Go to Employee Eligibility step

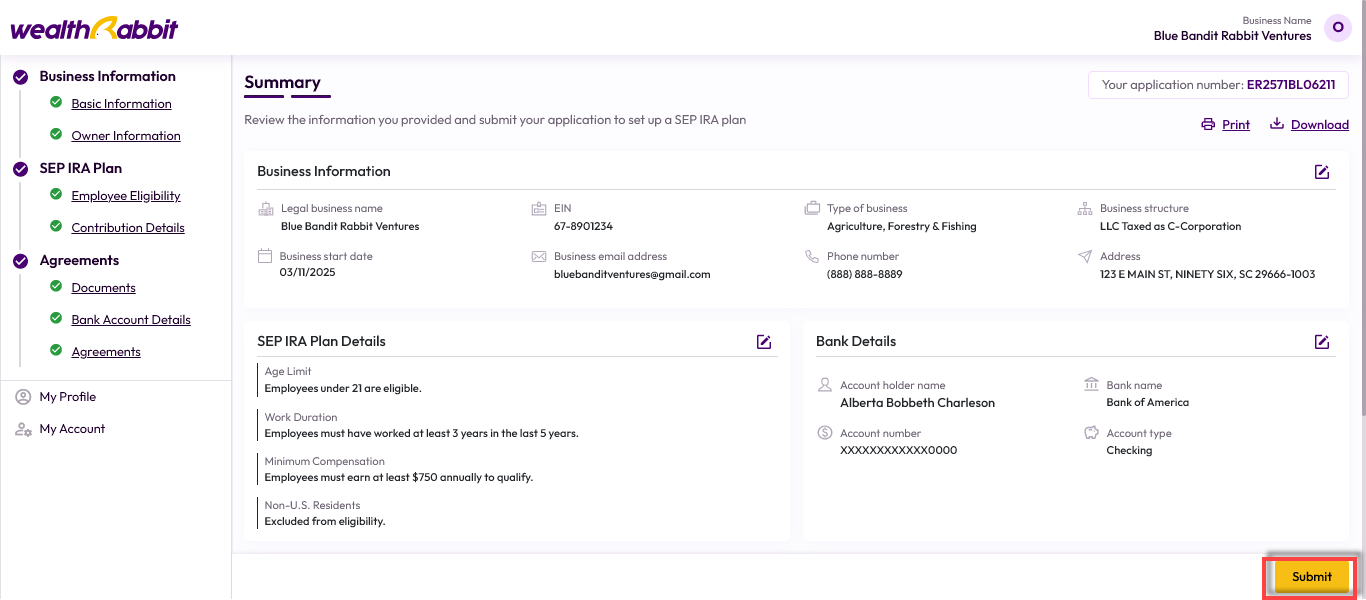[126, 196]
